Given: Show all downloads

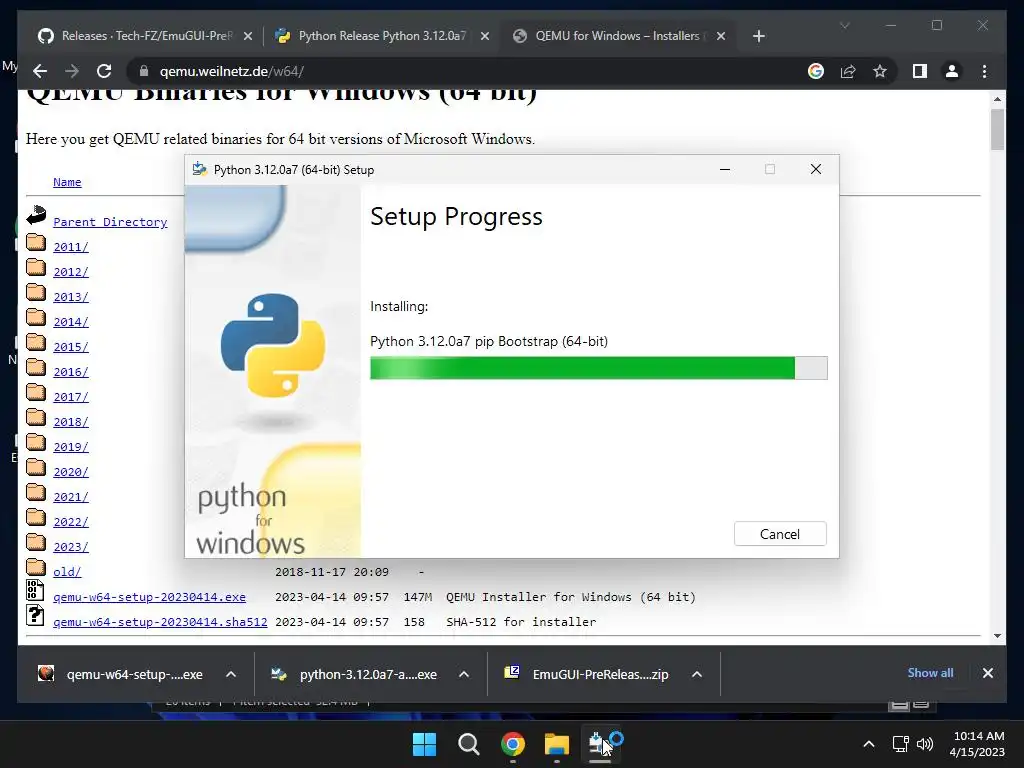Looking at the screenshot, I should tap(930, 673).
